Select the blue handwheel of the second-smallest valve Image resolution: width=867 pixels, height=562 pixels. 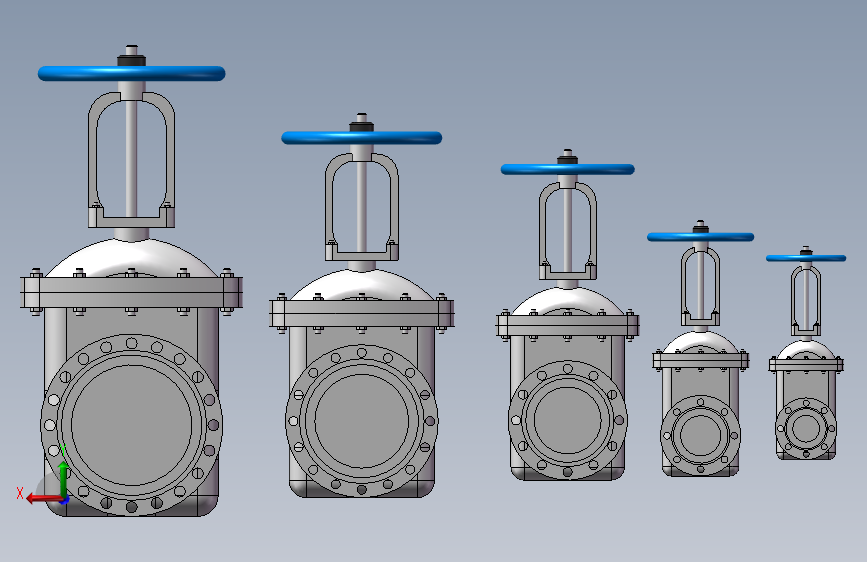(701, 237)
